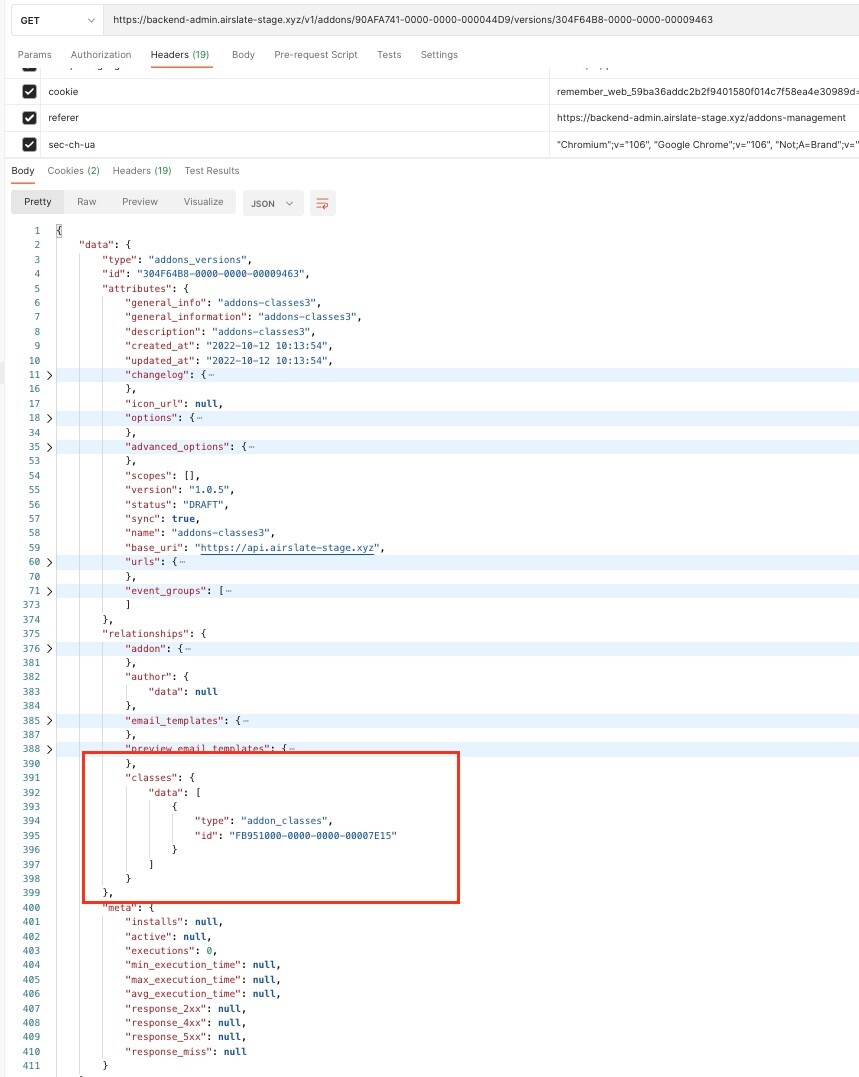Open the JSON language dropdown
The width and height of the screenshot is (859, 1077).
pyautogui.click(x=272, y=203)
